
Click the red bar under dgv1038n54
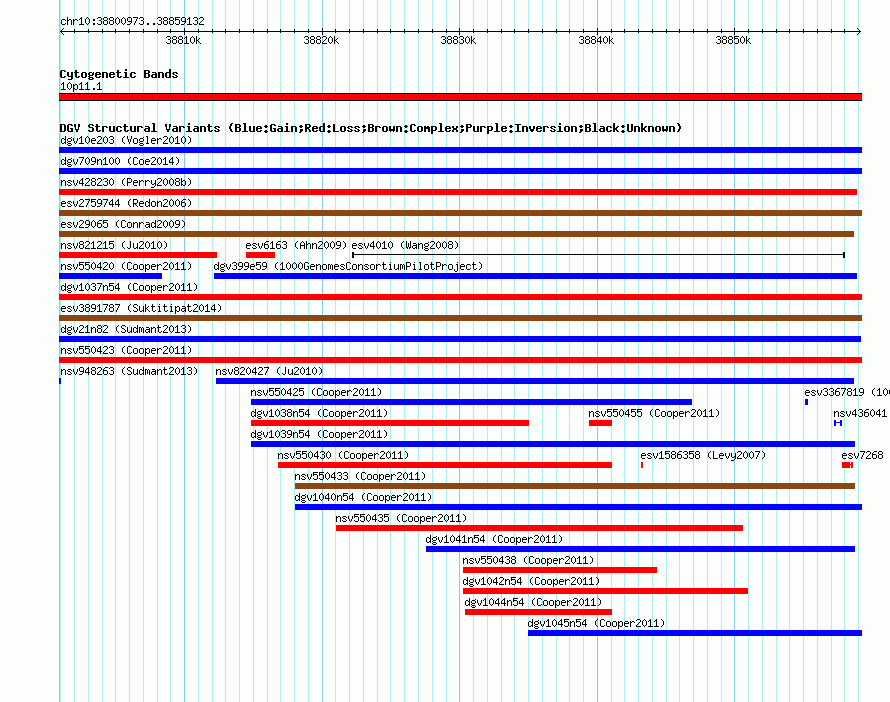[x=390, y=423]
